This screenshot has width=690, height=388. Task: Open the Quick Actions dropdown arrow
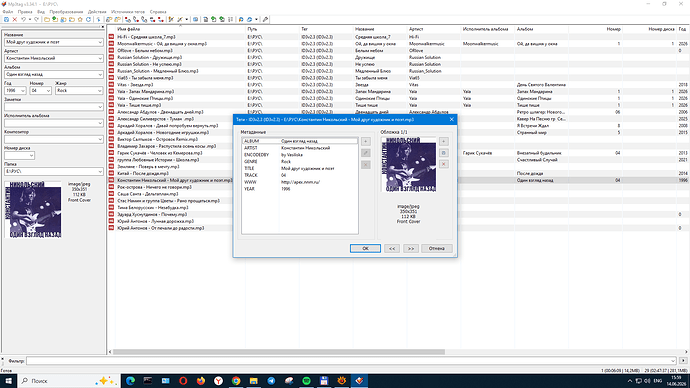(x=187, y=19)
